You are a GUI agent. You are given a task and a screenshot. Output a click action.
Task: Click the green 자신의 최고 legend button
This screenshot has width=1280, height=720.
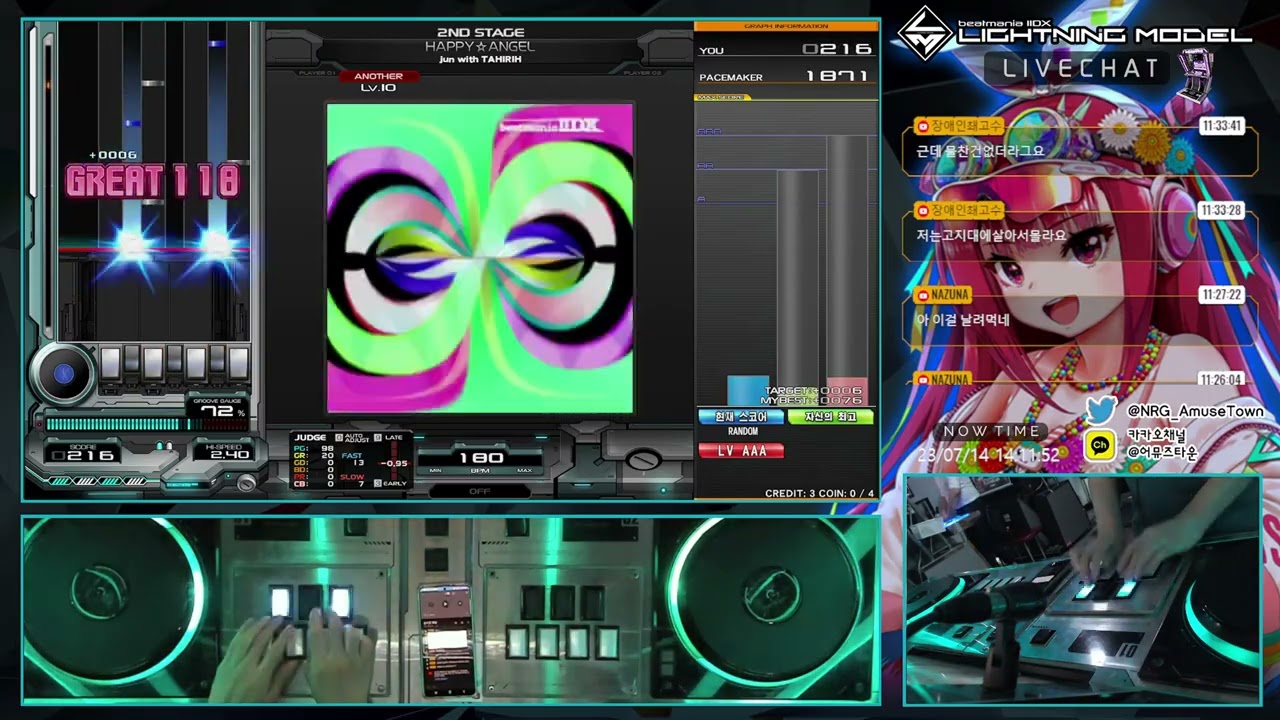tap(830, 417)
